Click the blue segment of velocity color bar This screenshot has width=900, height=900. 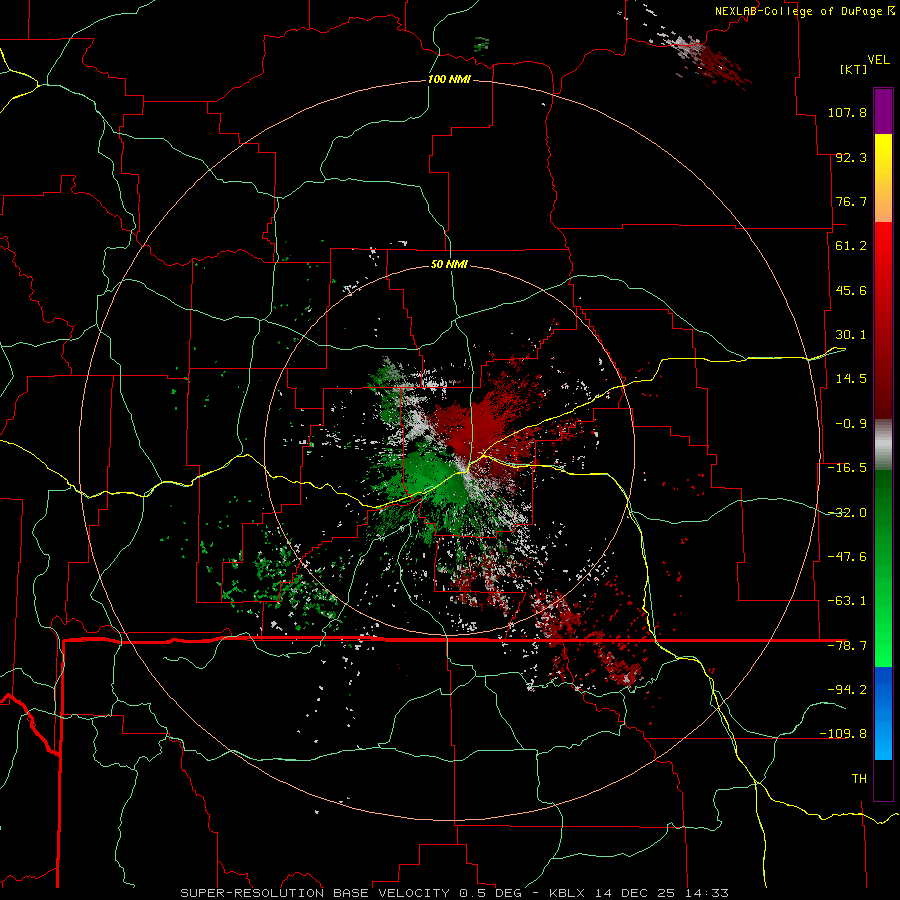[x=883, y=713]
